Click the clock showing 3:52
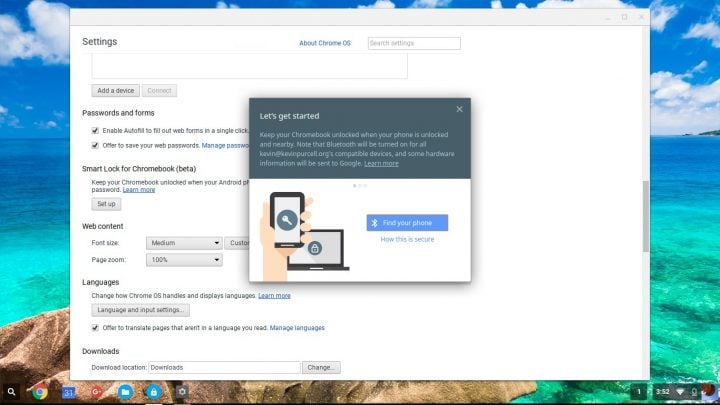Viewport: 720px width, 405px height. click(x=663, y=392)
